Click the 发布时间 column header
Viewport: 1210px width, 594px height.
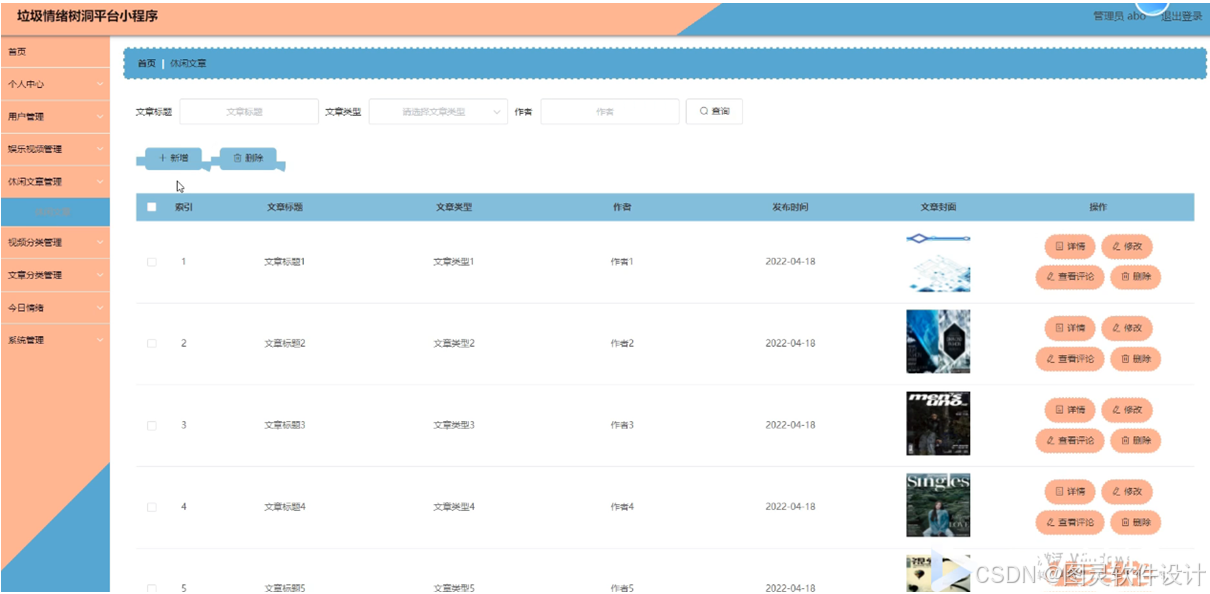coord(790,207)
